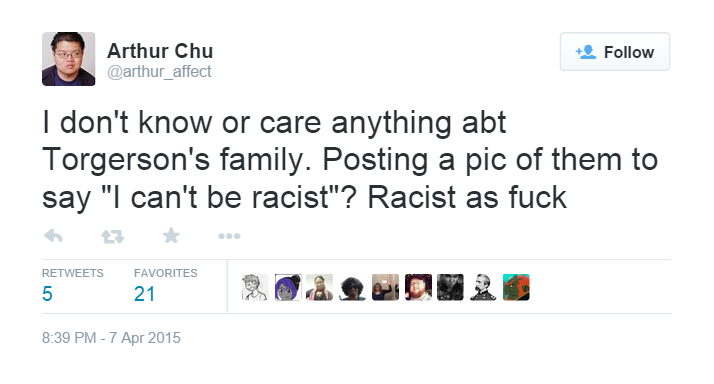Follow Arthur Chu with the Follow button
The width and height of the screenshot is (714, 384).
615,51
